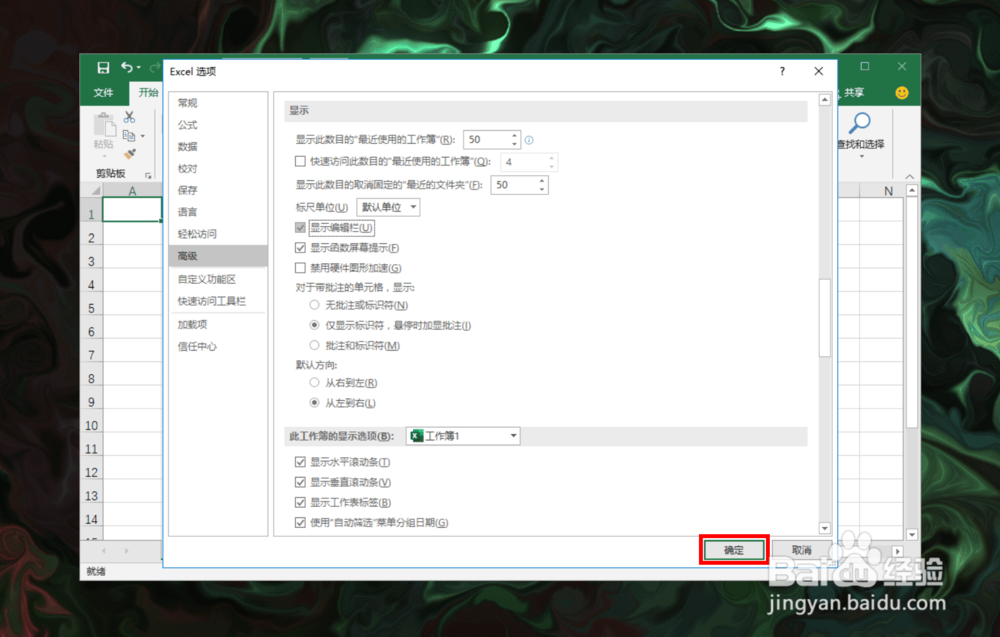This screenshot has height=637, width=1000.
Task: Collapse the ribbon with the chevron
Action: click(909, 177)
